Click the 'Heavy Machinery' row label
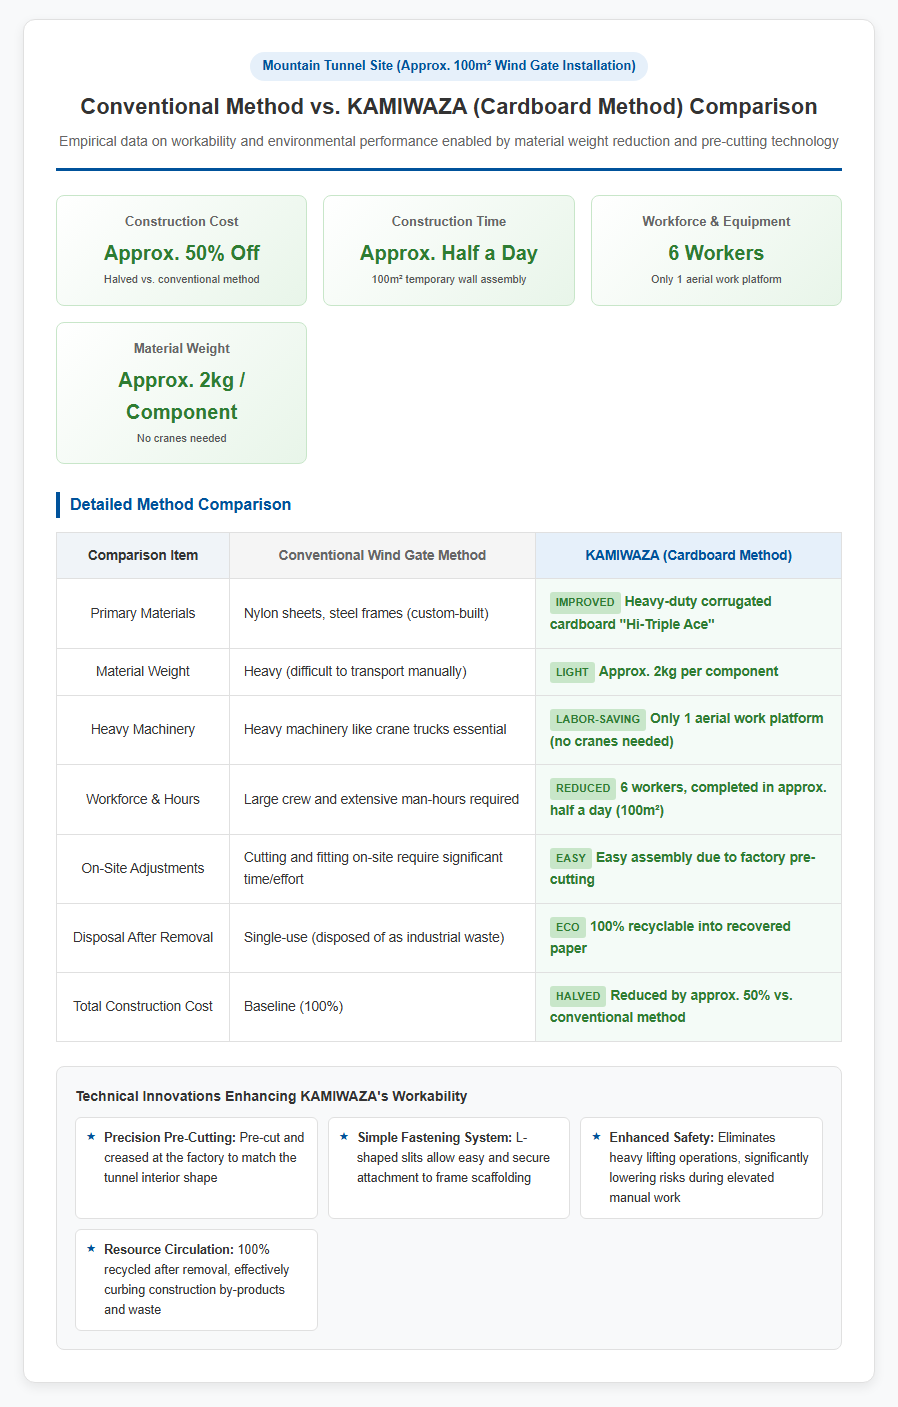Screen dimensions: 898x1407 (x=143, y=729)
